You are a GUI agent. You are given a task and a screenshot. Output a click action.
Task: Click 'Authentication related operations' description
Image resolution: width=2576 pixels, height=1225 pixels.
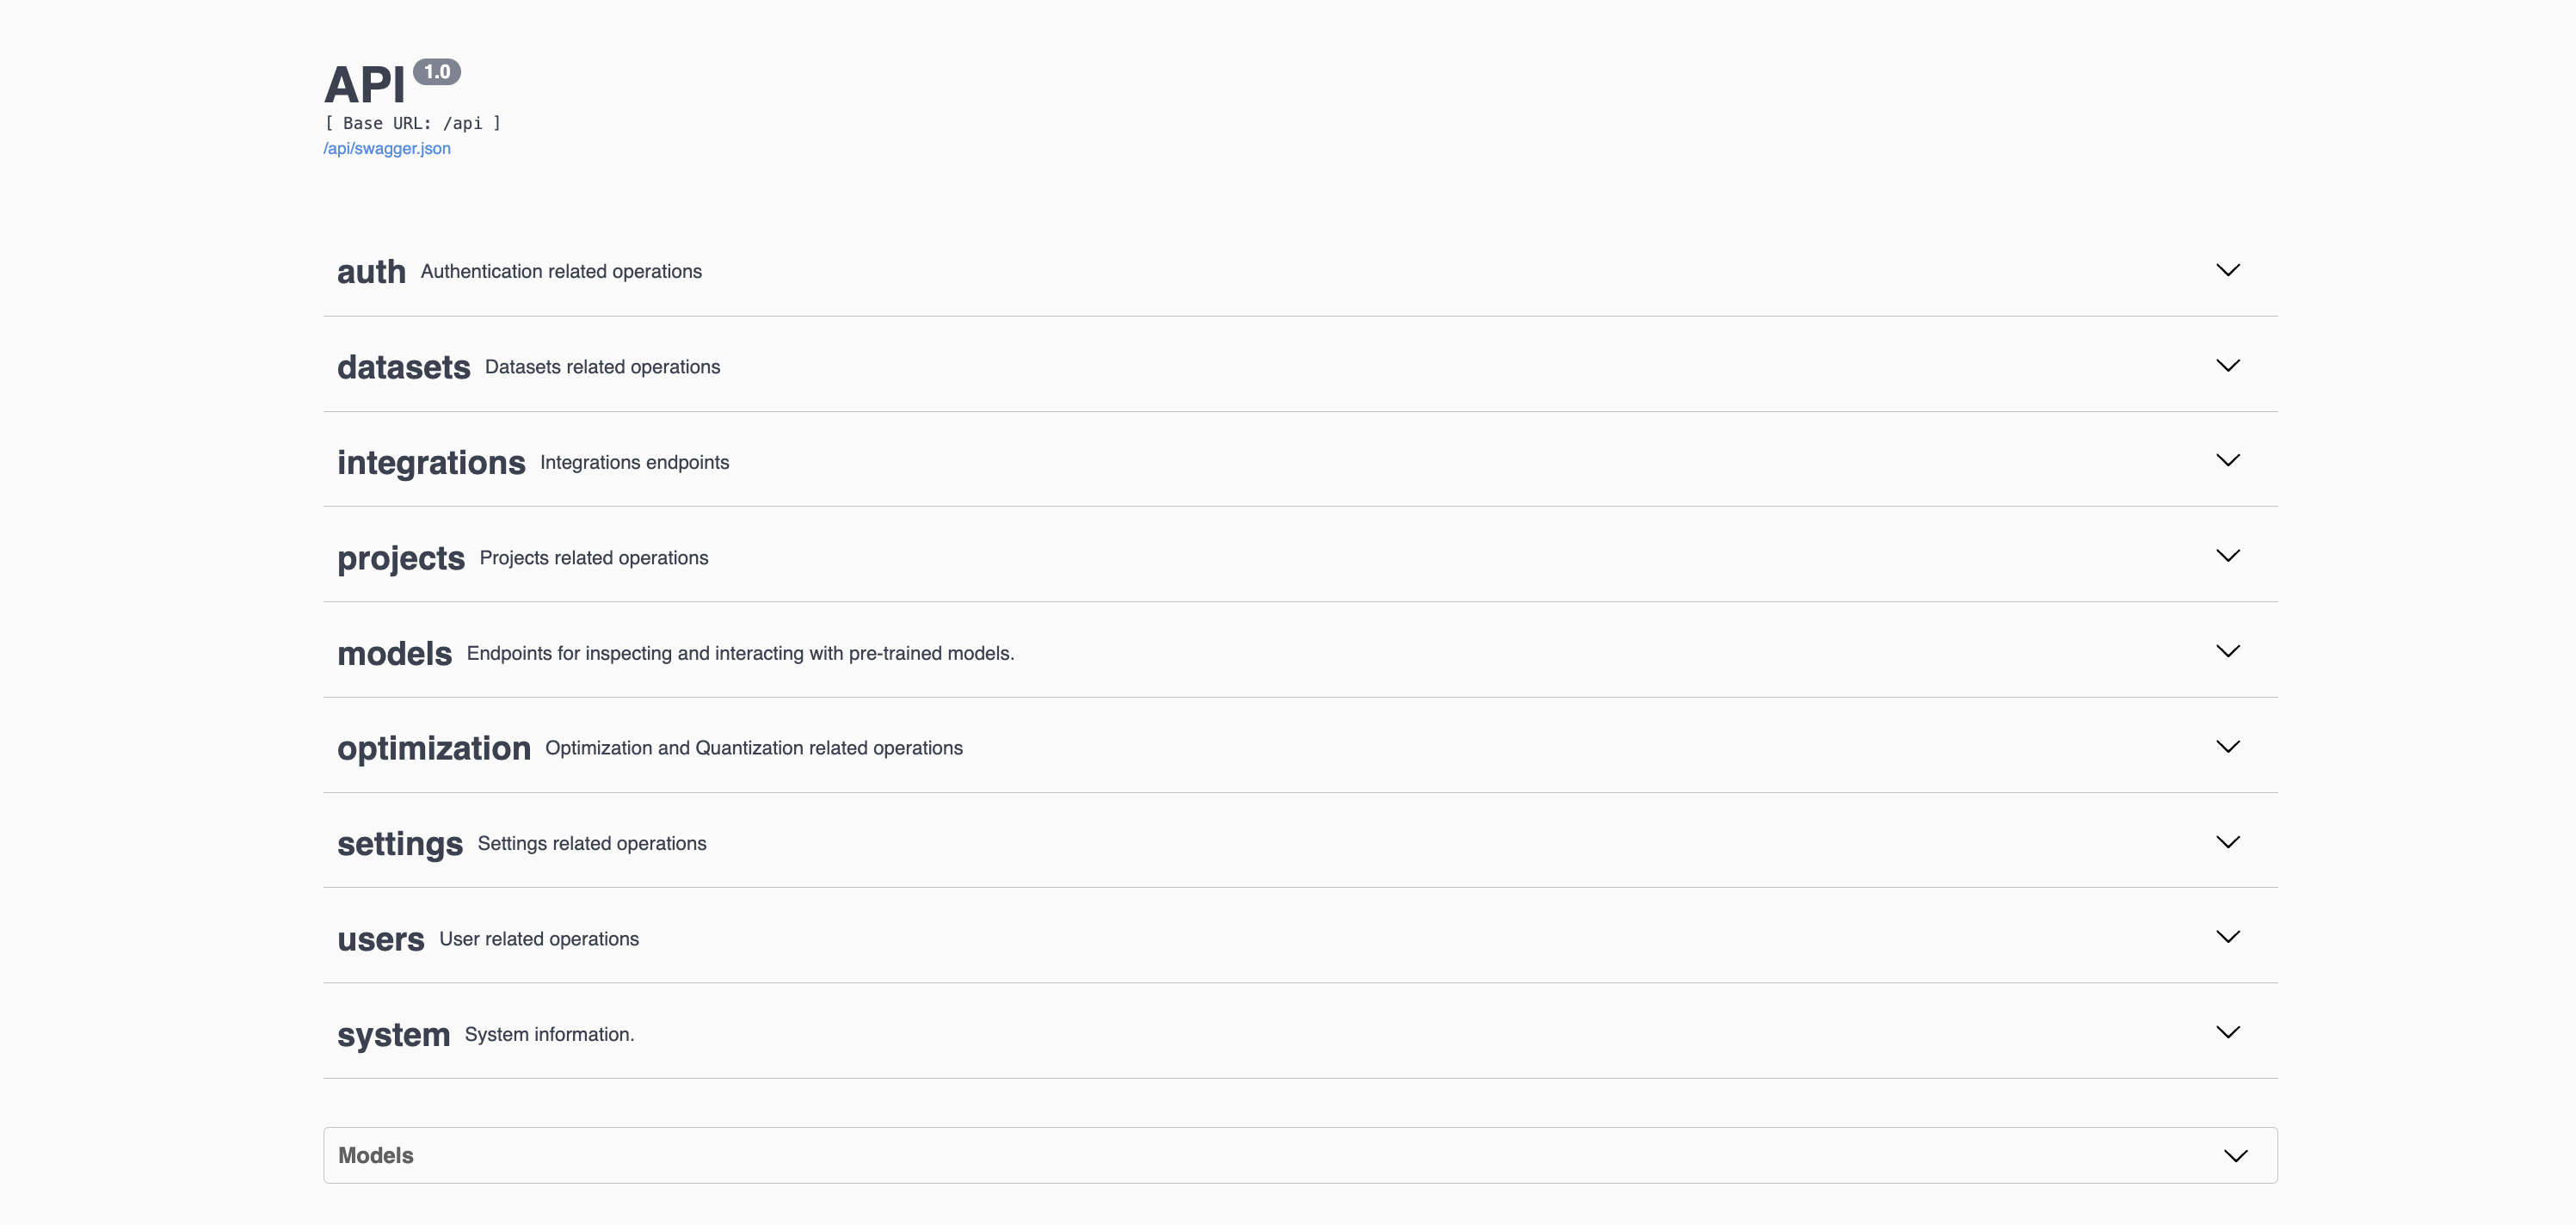coord(561,272)
